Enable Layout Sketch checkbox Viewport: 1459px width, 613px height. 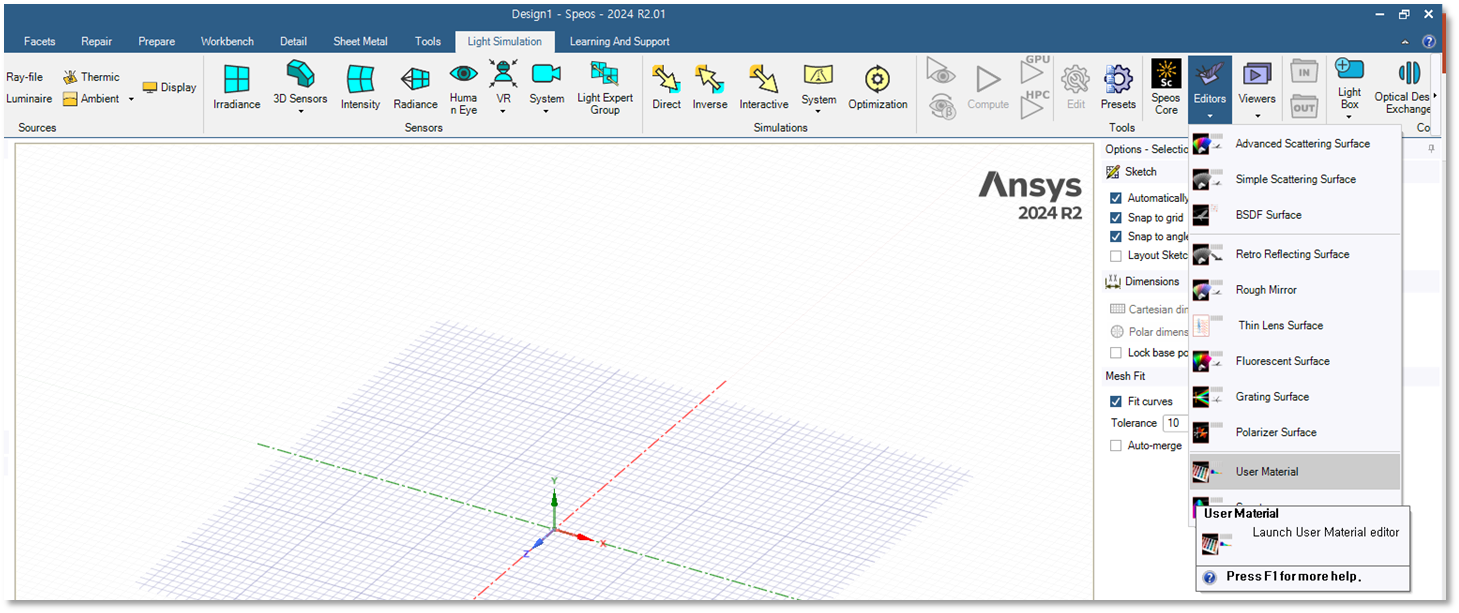pyautogui.click(x=1116, y=255)
